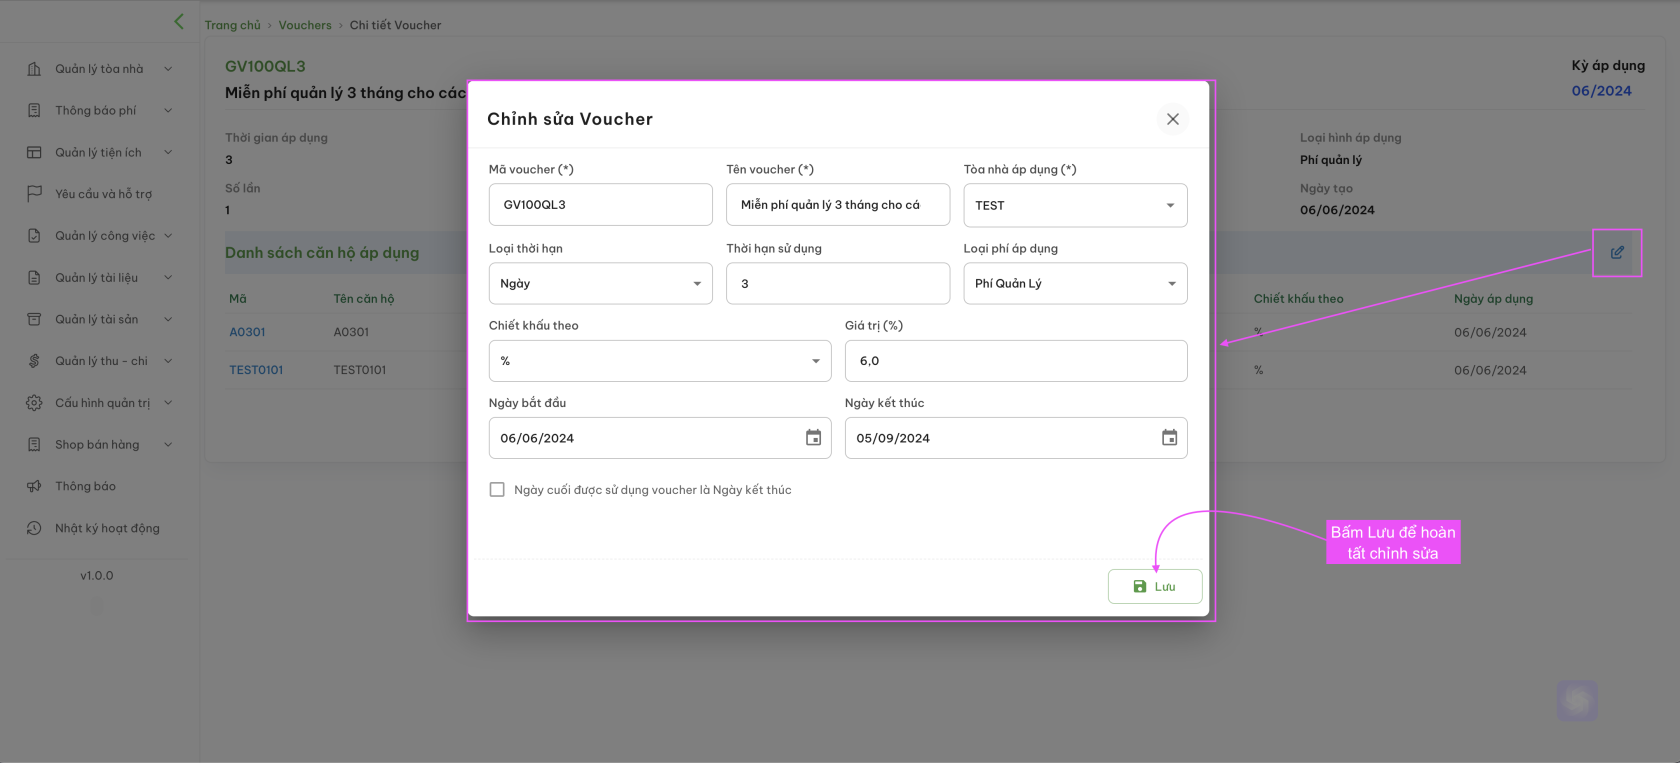This screenshot has height=763, width=1680.
Task: Open calendar picker for Ngày kết thúc
Action: tap(1169, 438)
